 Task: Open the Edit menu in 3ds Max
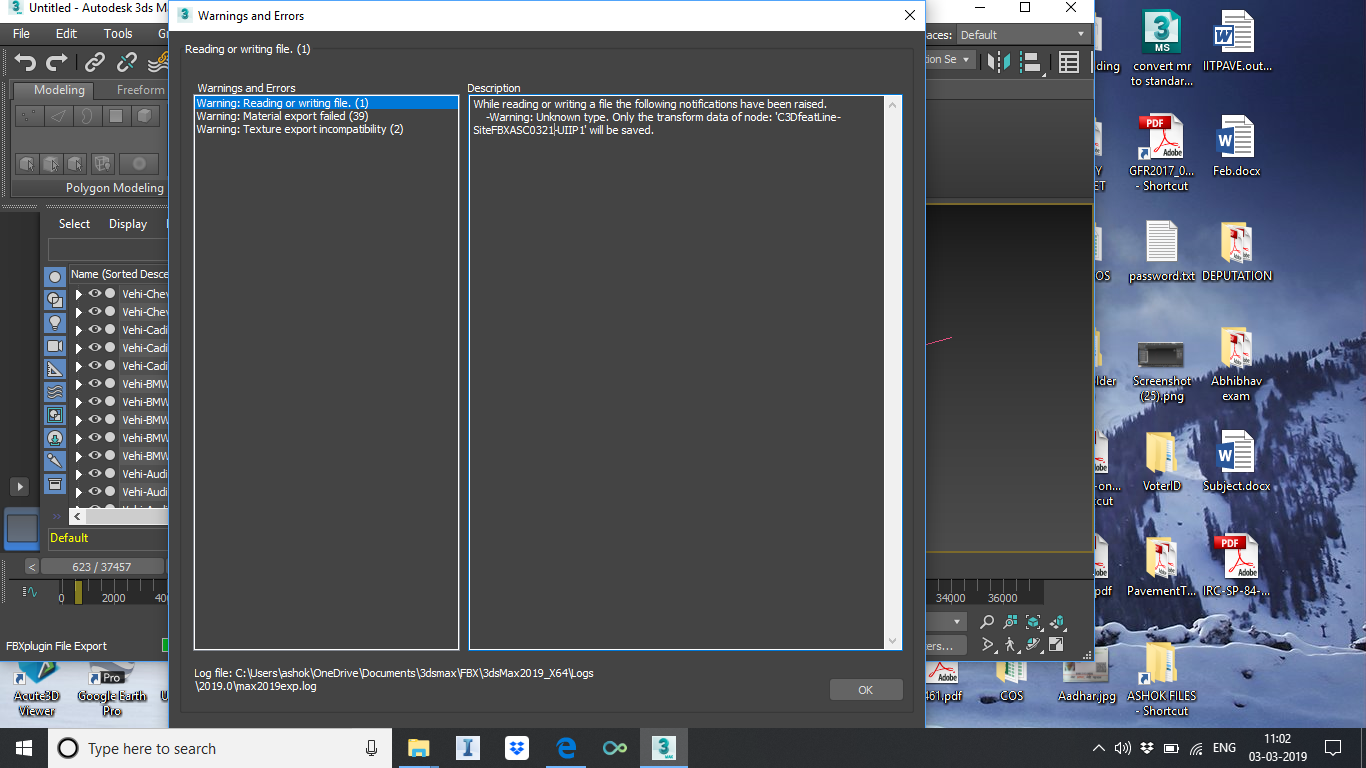(x=66, y=34)
